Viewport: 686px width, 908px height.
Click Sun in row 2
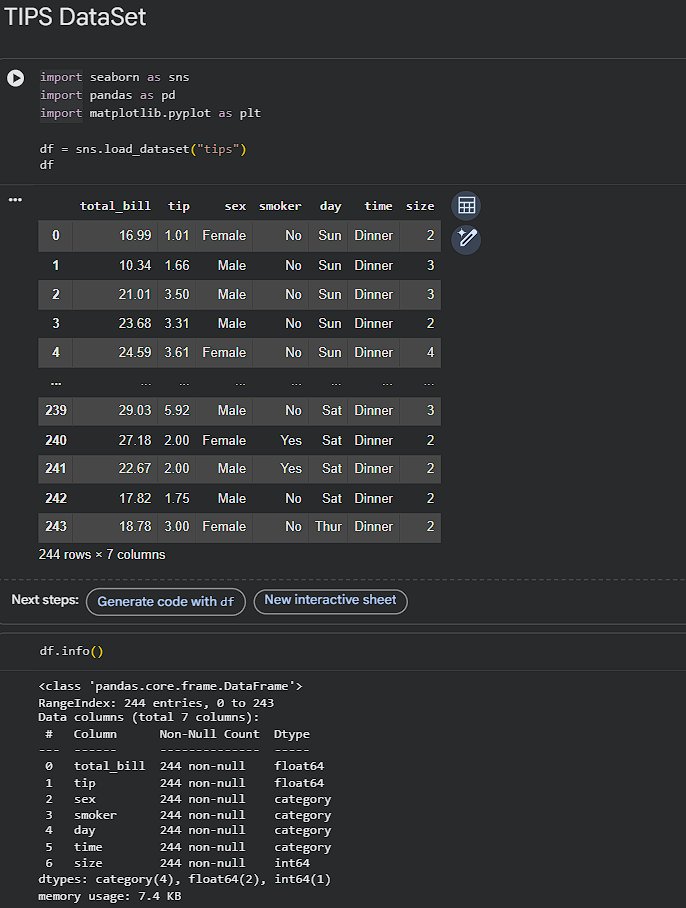pos(330,295)
